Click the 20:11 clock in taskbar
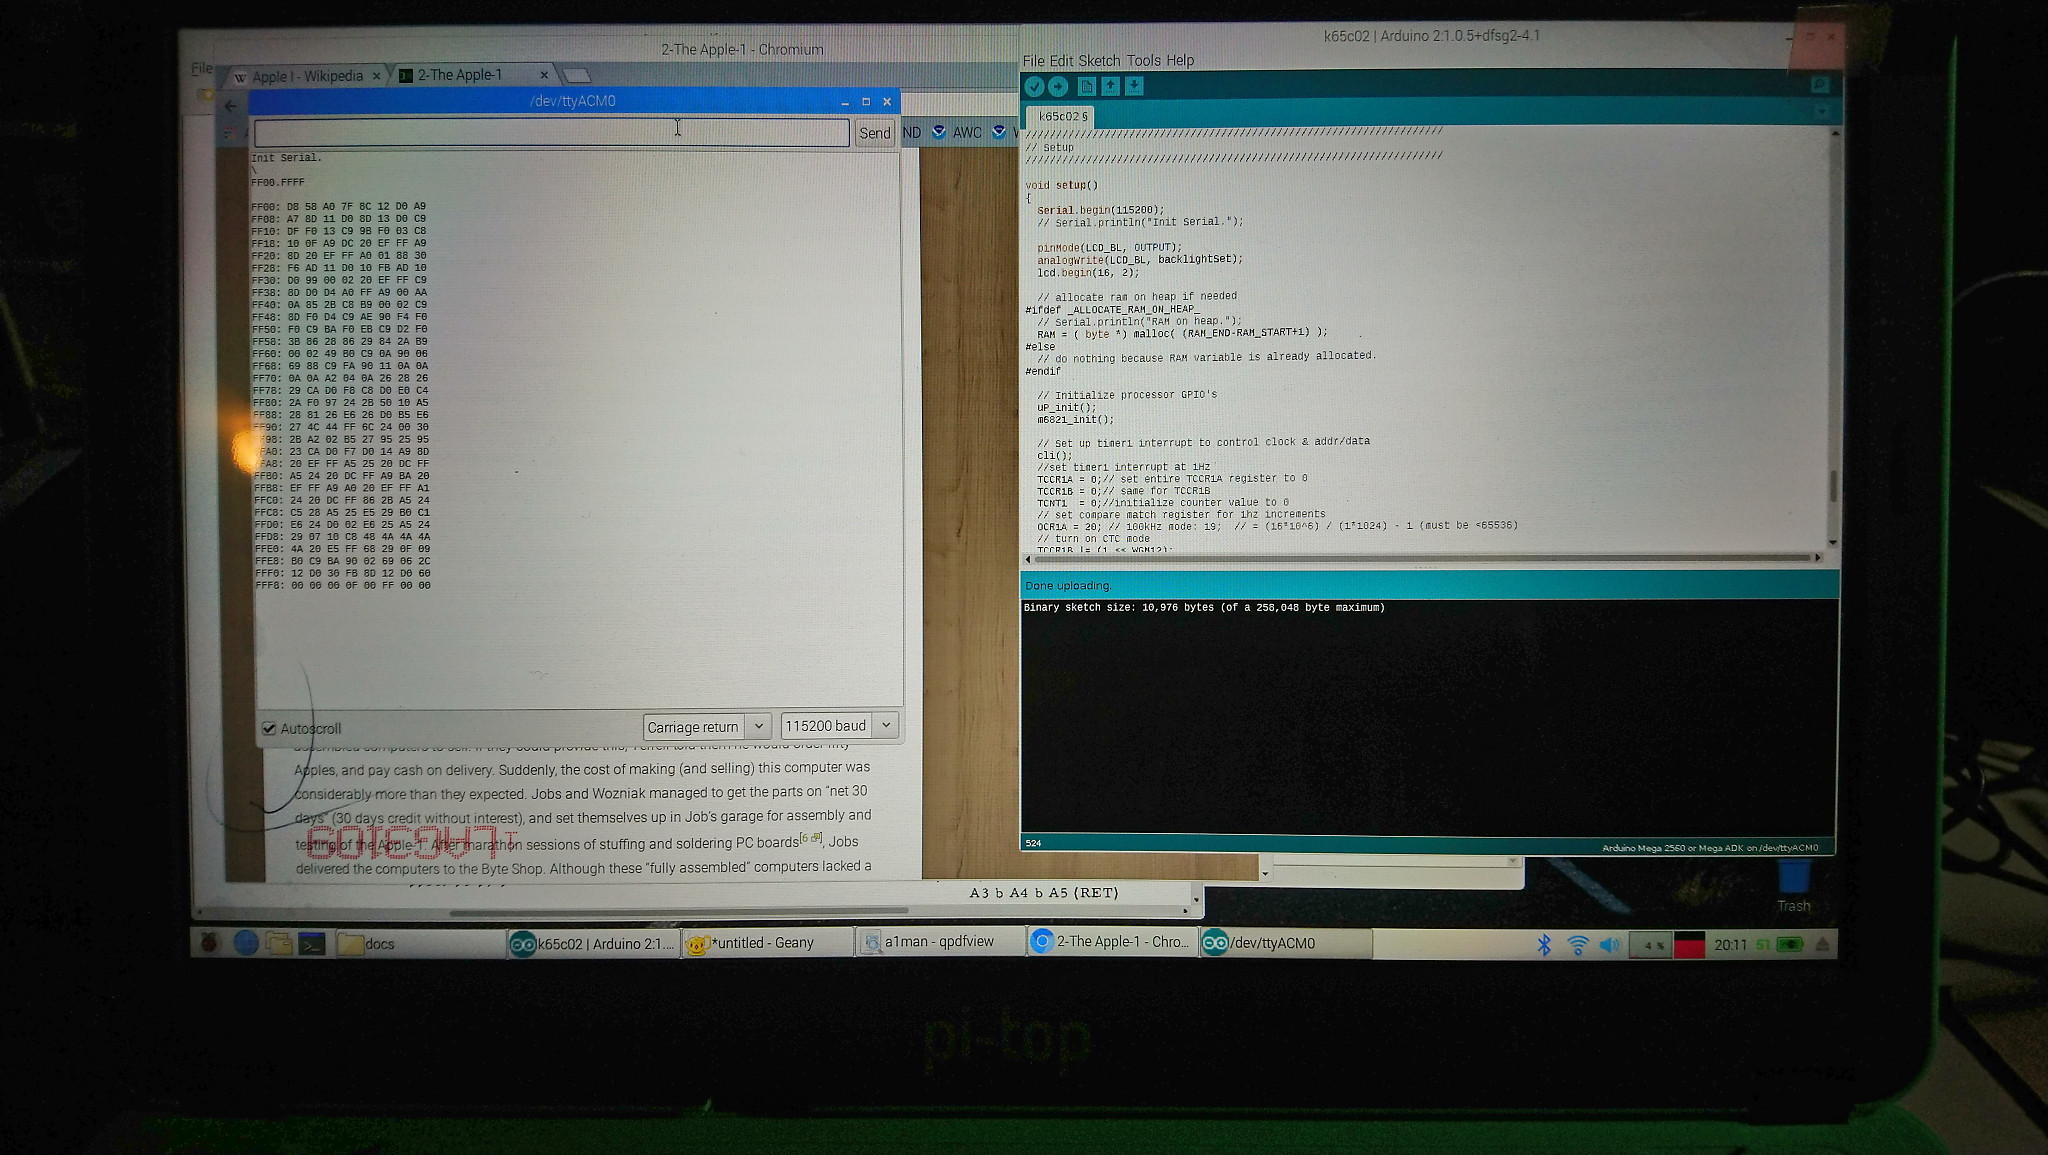The image size is (2048, 1155). click(1731, 944)
